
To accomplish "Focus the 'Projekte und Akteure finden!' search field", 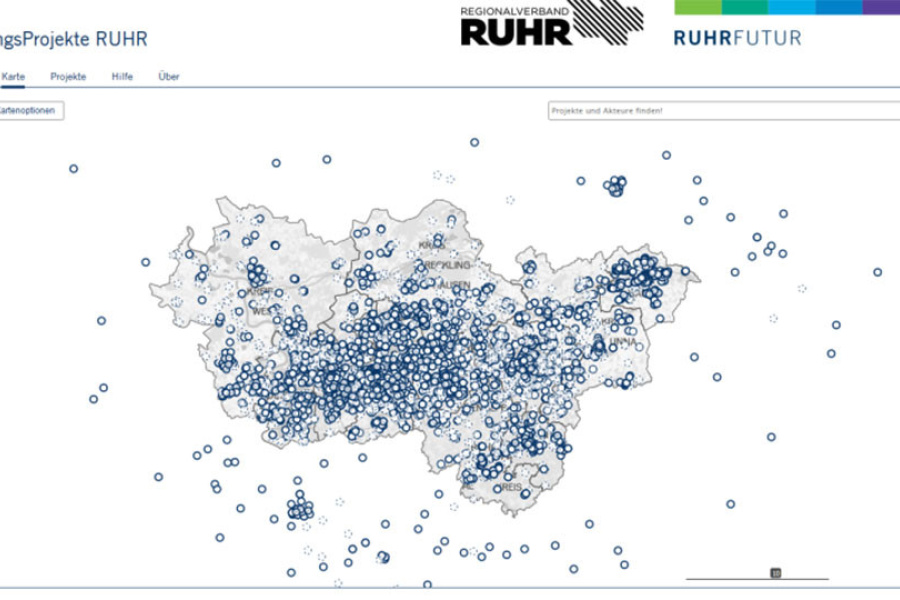I will [722, 110].
